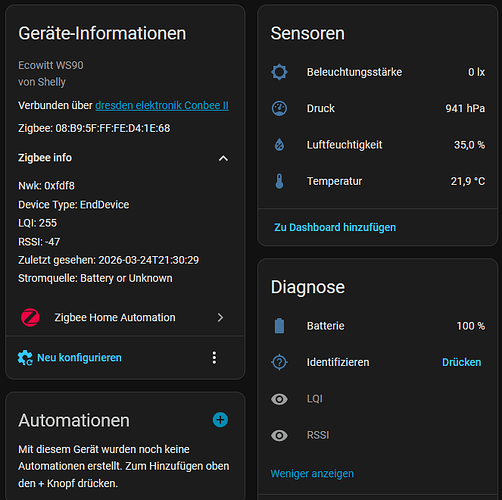Click the Automationen card heading

click(x=74, y=420)
